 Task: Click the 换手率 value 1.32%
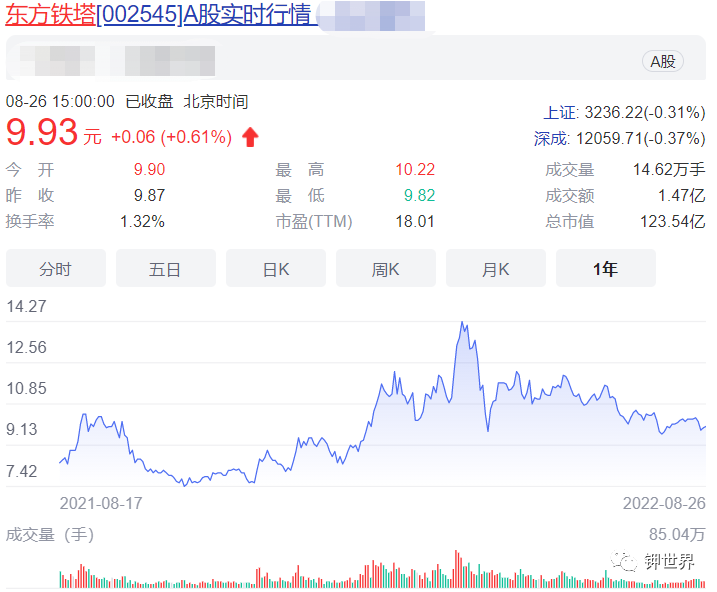click(x=142, y=222)
